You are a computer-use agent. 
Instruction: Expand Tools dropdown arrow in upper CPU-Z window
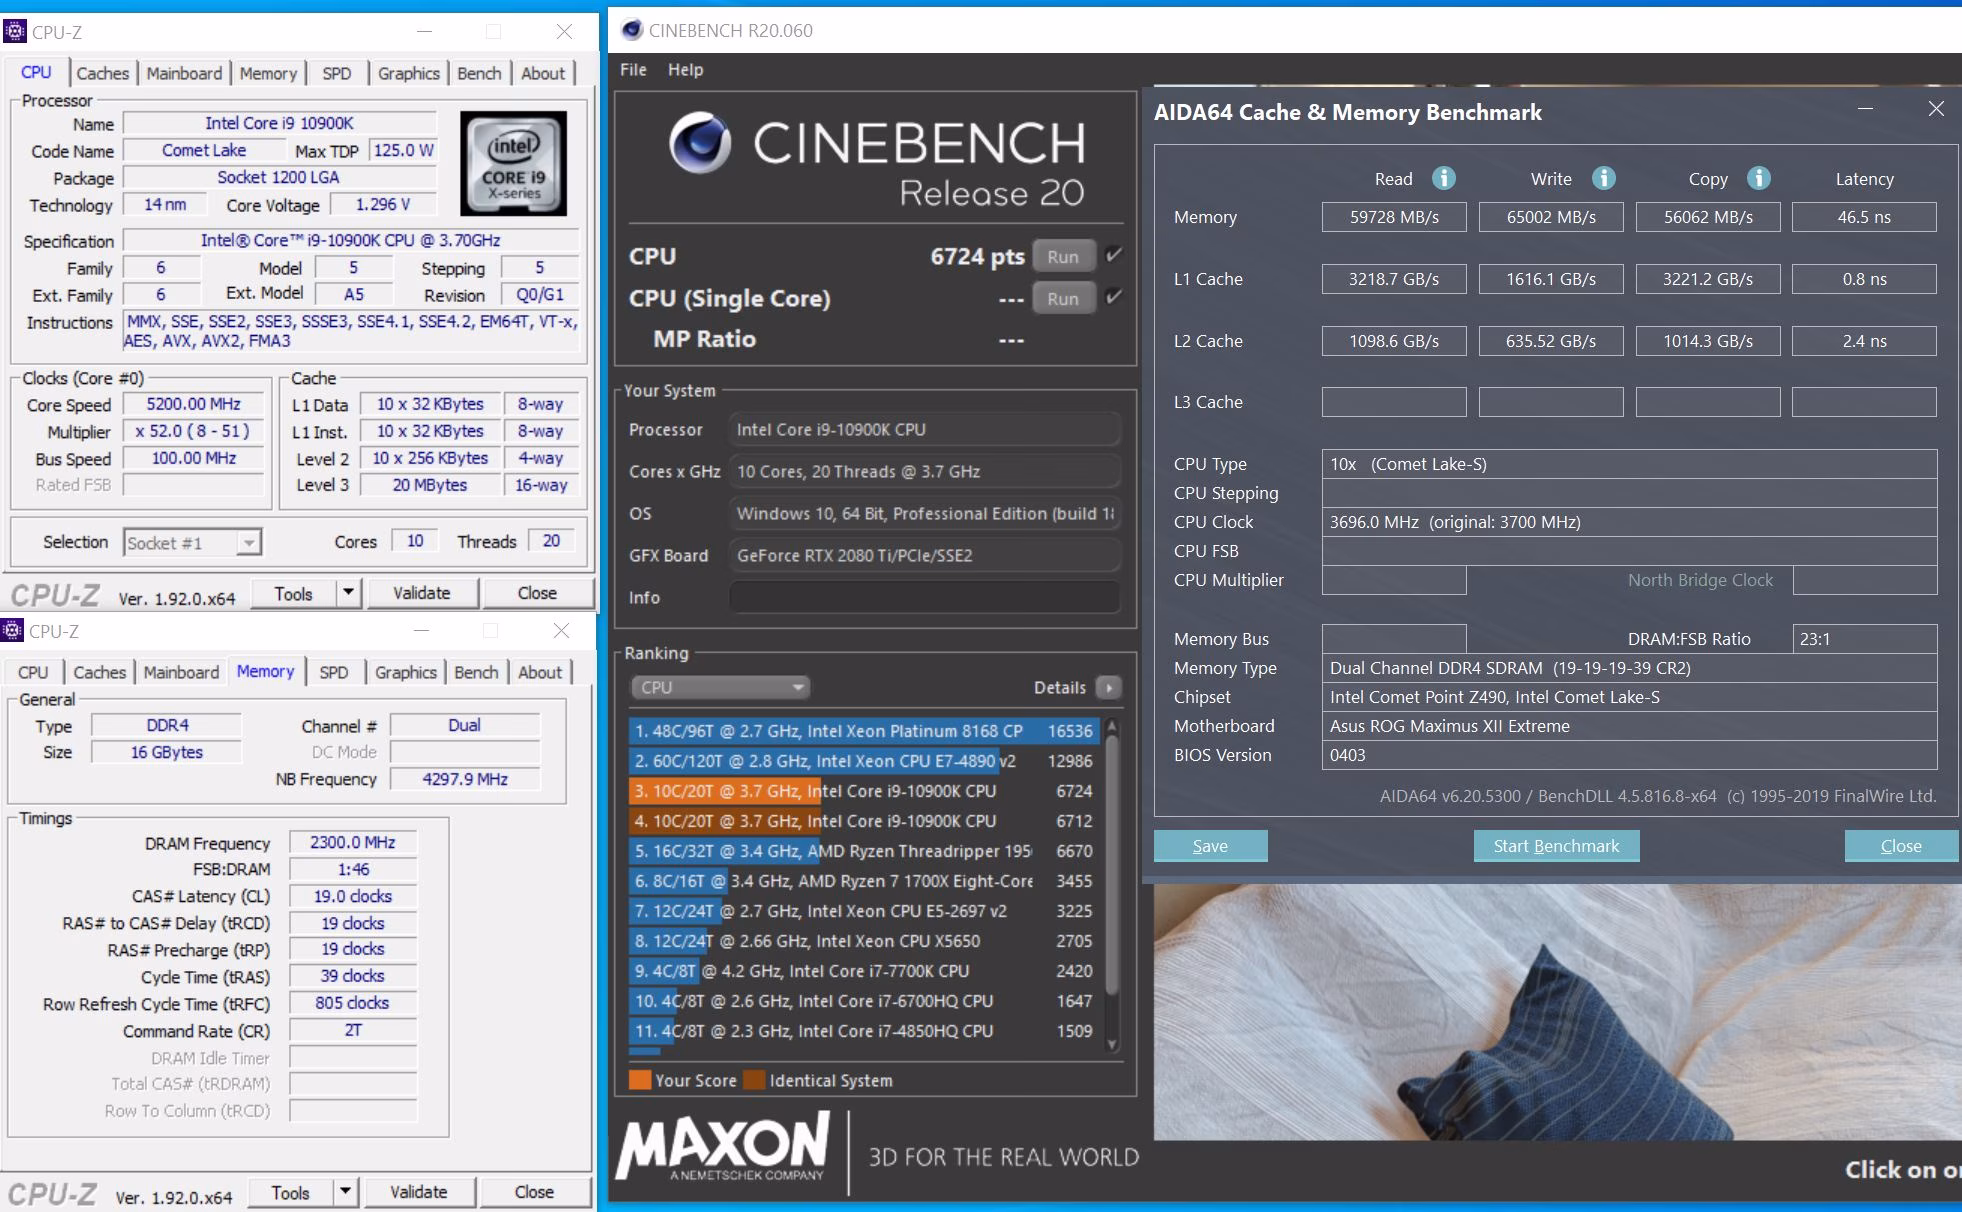coord(347,593)
